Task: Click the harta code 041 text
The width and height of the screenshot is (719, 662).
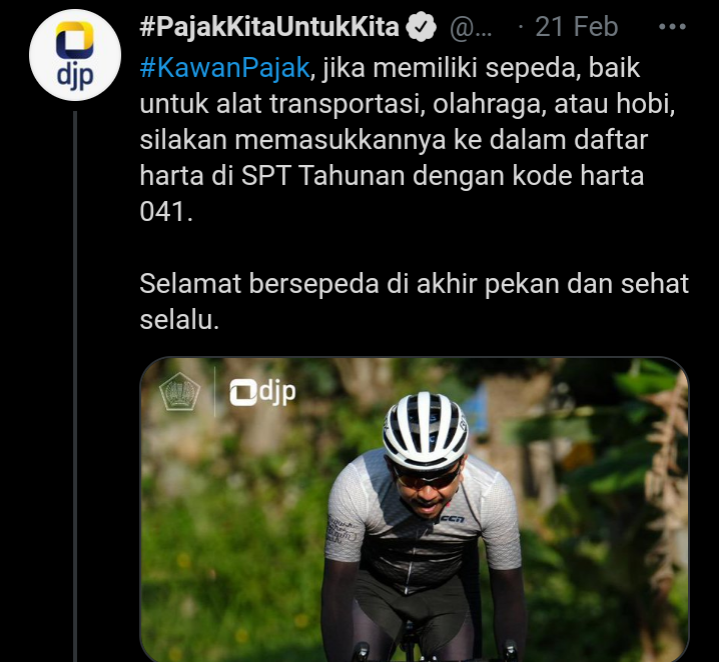Action: (x=166, y=211)
